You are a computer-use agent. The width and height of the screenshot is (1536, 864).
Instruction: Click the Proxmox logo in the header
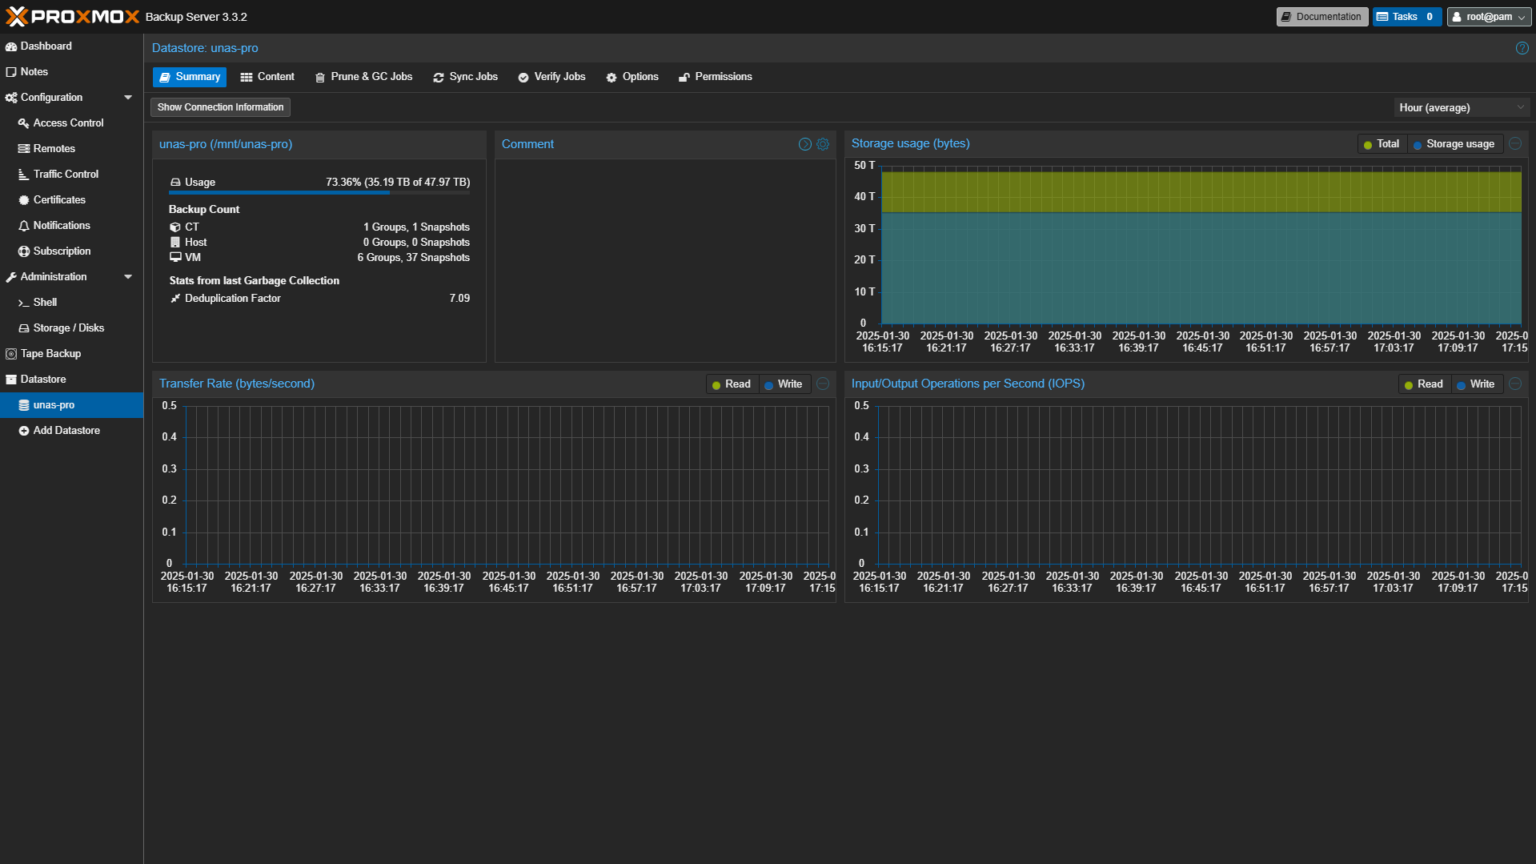point(70,16)
